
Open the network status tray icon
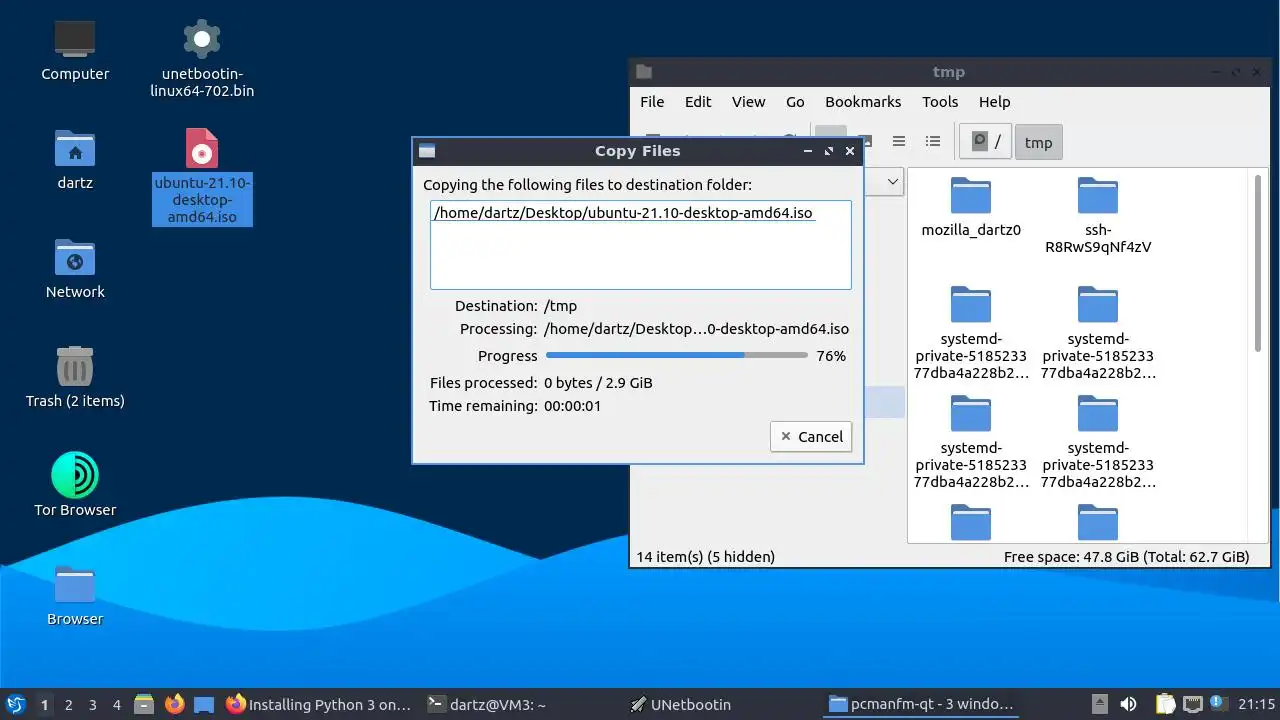(x=1192, y=704)
